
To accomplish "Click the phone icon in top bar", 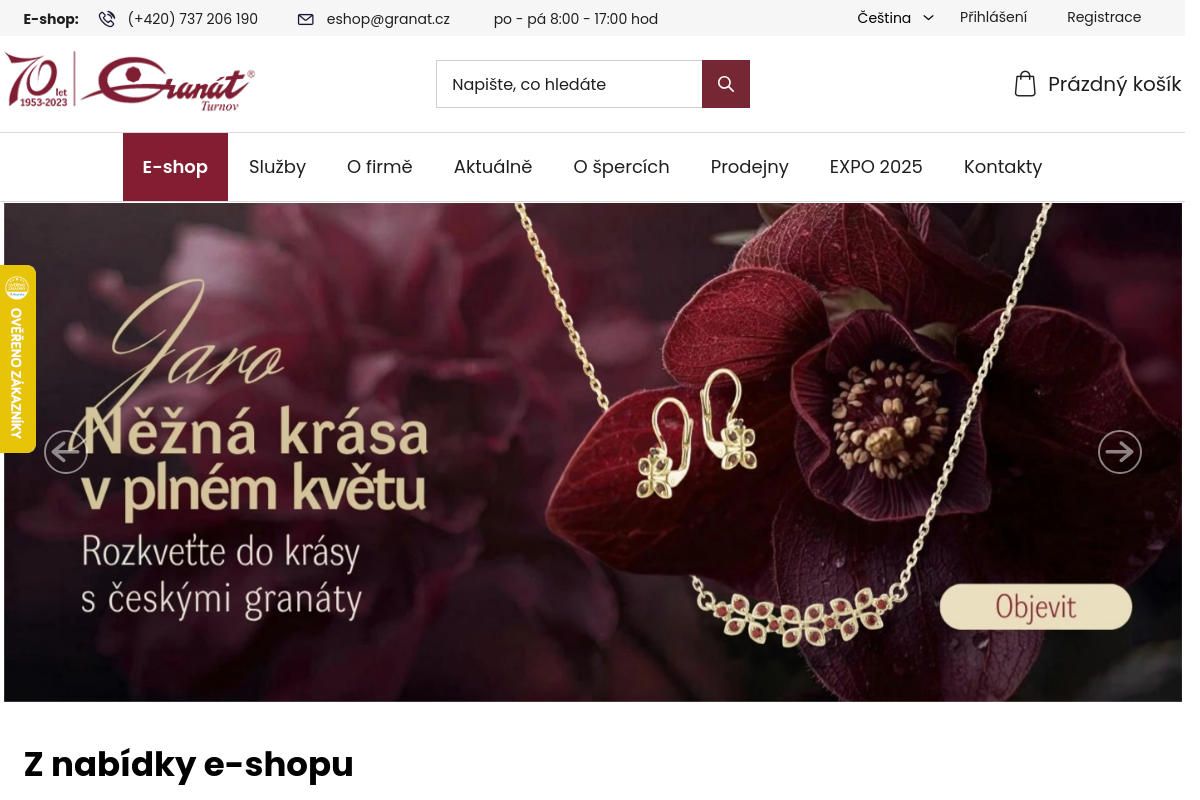I will coord(107,19).
